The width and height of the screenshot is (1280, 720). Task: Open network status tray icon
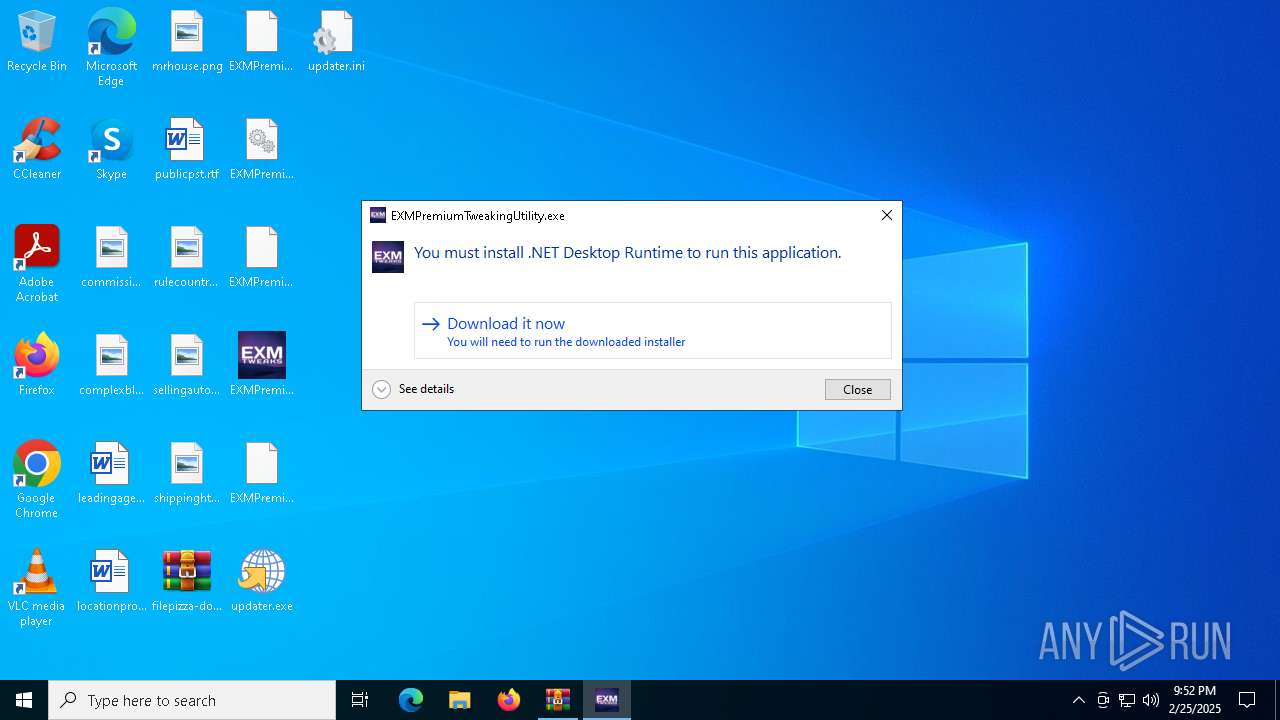click(x=1127, y=700)
